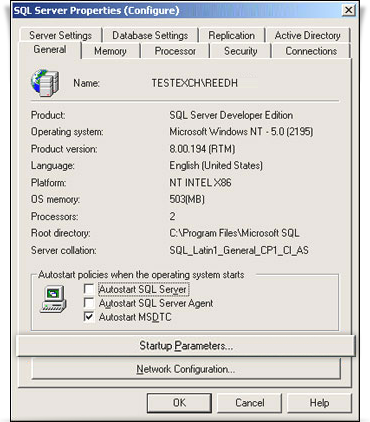
Task: Show the Connections tab
Action: click(311, 51)
